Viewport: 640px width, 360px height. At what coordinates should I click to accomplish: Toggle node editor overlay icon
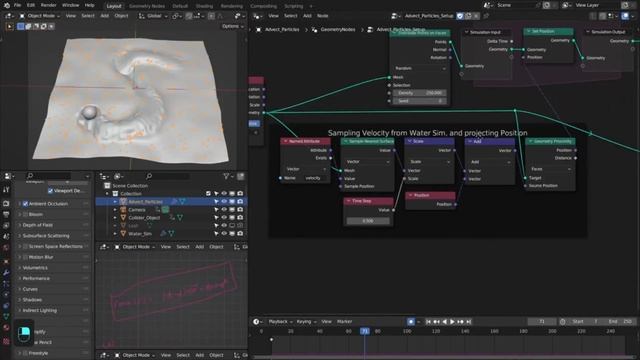click(625, 16)
